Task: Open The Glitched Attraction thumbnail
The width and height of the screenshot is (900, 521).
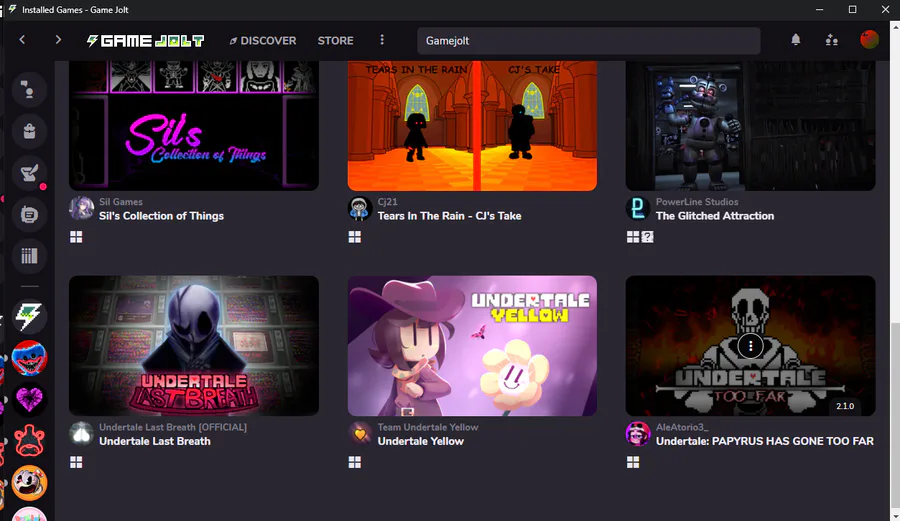Action: (750, 126)
